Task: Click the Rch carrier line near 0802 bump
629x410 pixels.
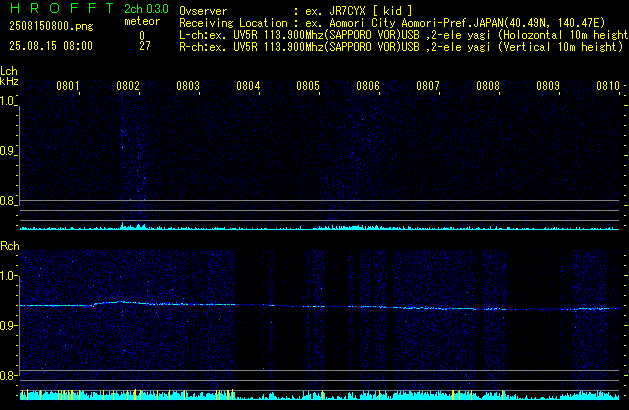Action: [120, 302]
